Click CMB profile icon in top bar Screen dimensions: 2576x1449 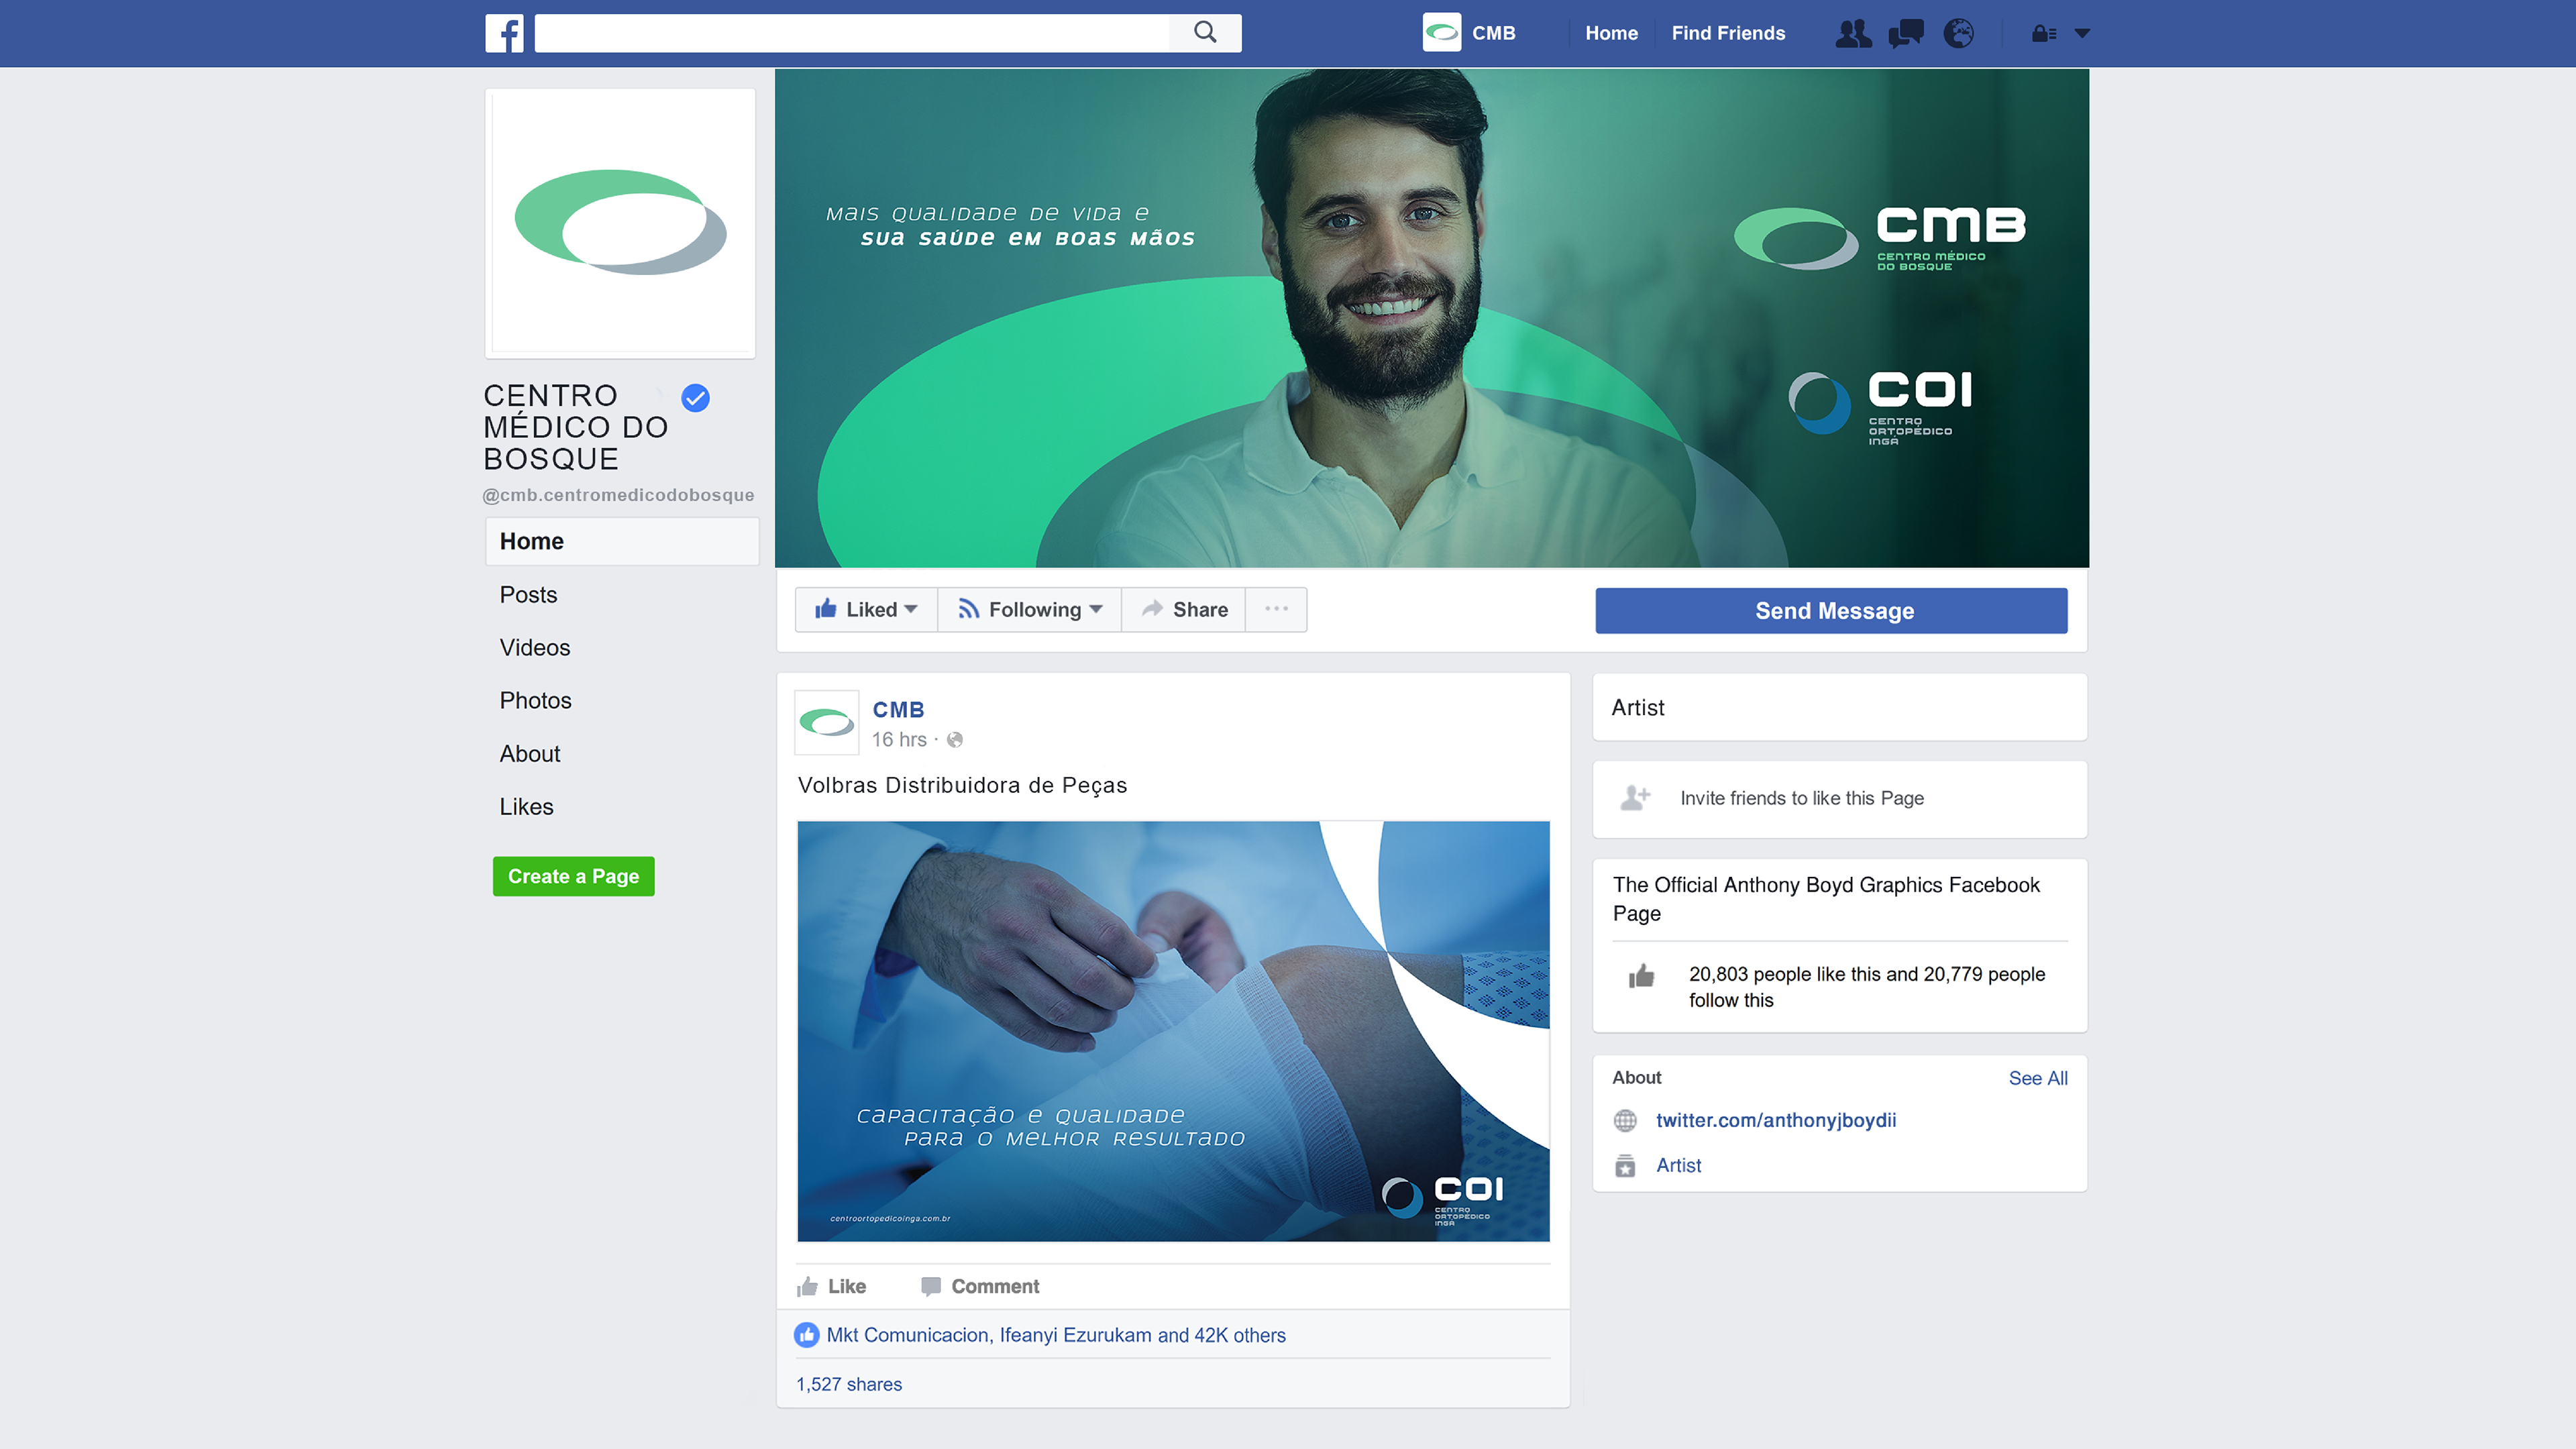(x=1441, y=33)
